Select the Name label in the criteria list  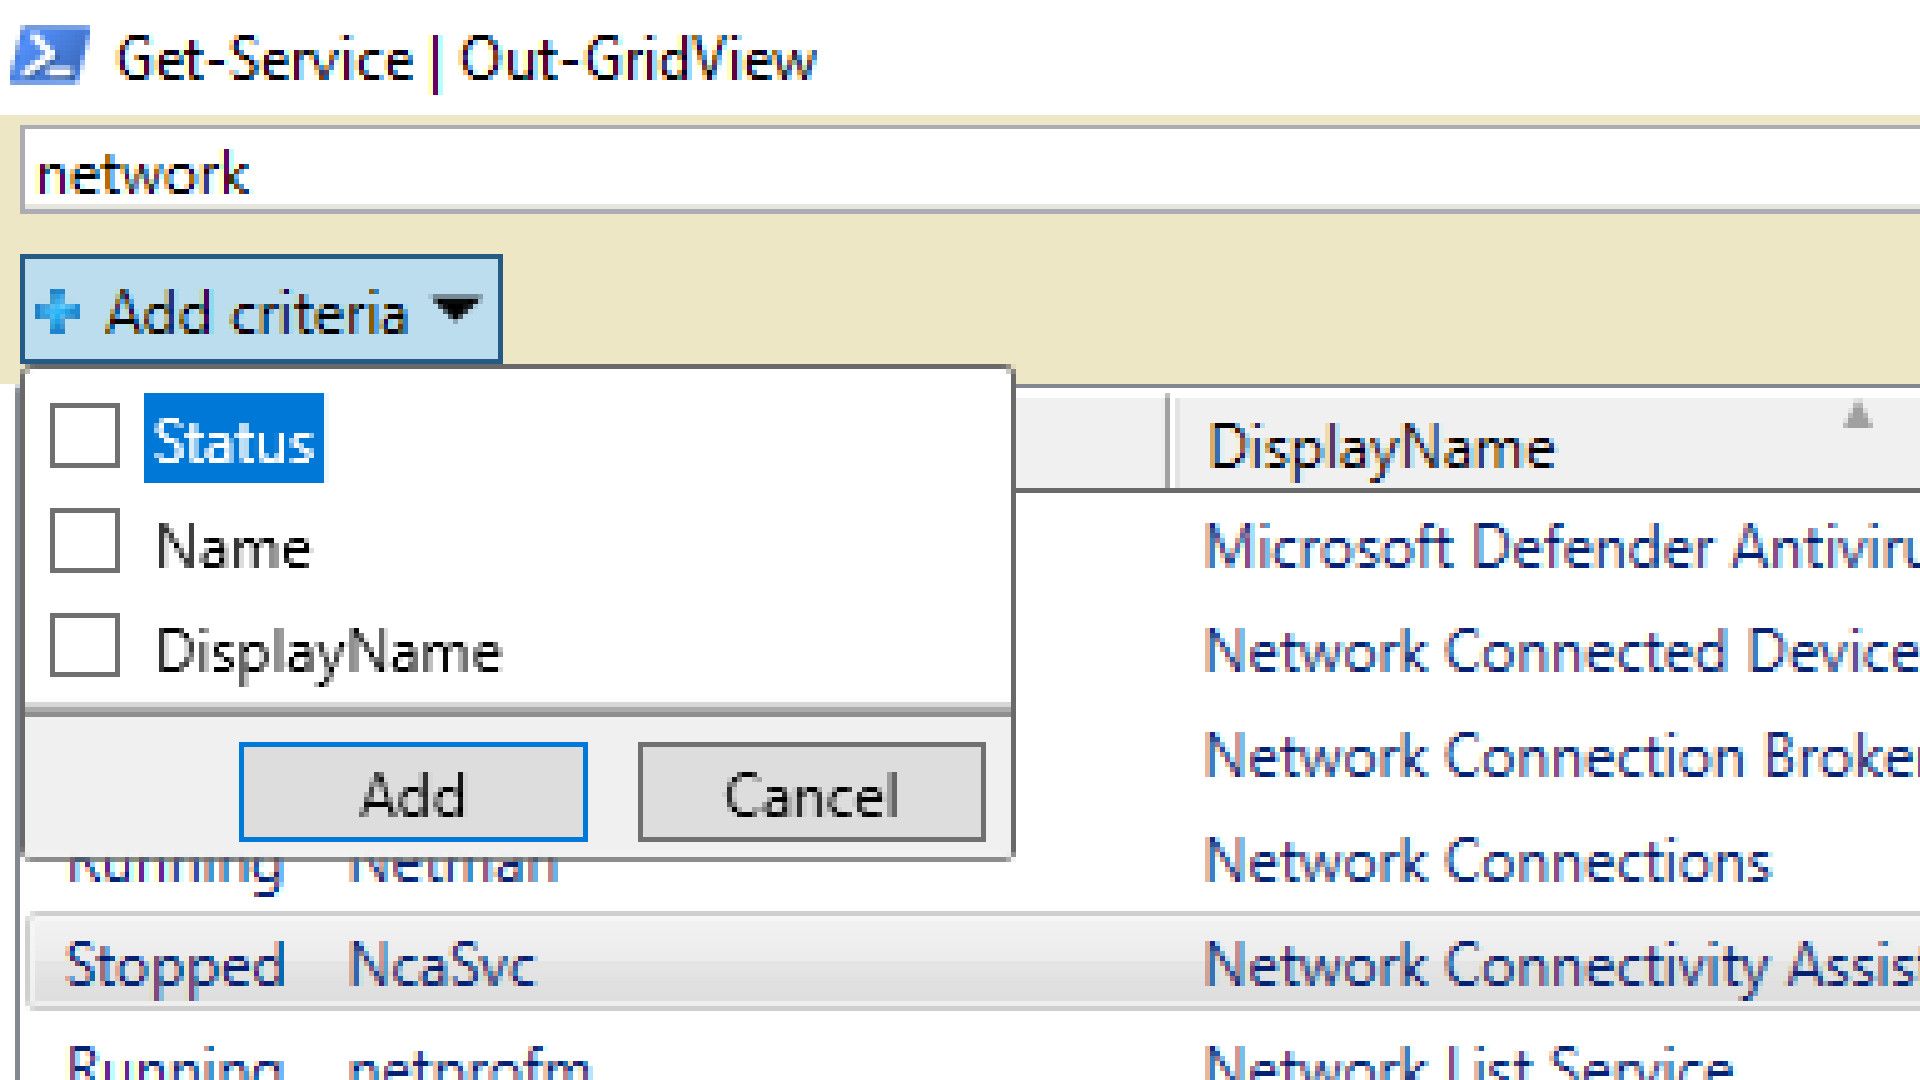(233, 547)
